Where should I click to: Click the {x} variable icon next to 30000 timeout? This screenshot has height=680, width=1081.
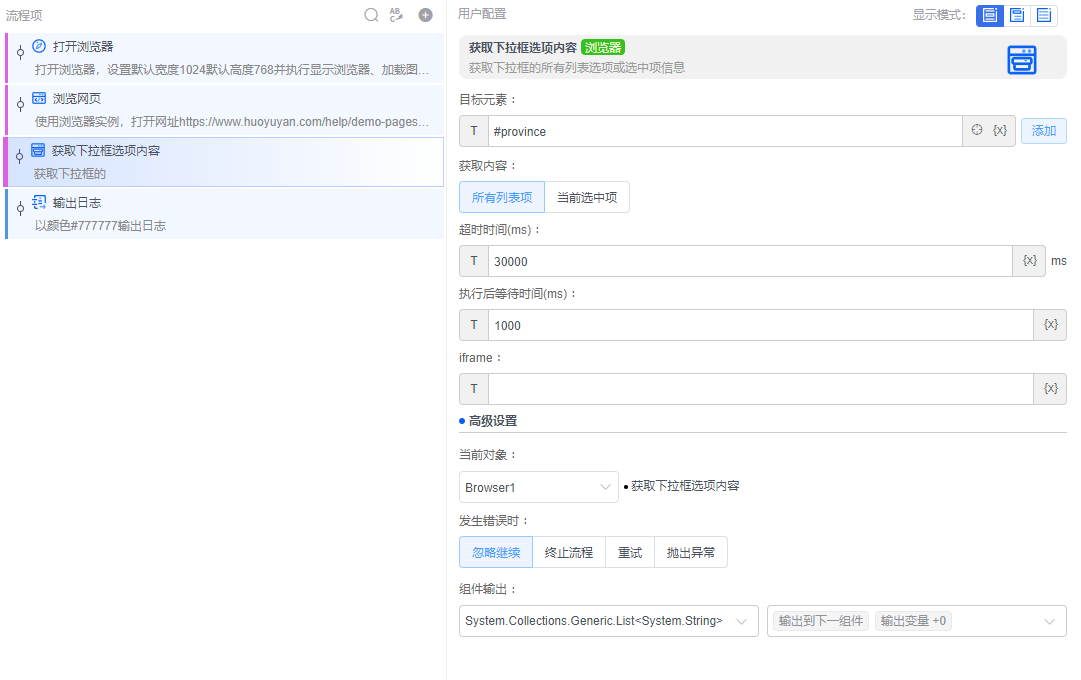(x=1031, y=260)
